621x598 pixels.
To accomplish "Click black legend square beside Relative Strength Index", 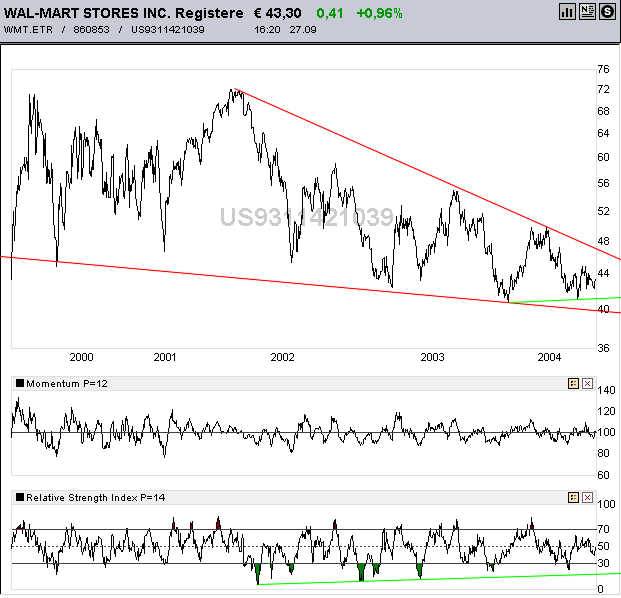I will [x=20, y=497].
